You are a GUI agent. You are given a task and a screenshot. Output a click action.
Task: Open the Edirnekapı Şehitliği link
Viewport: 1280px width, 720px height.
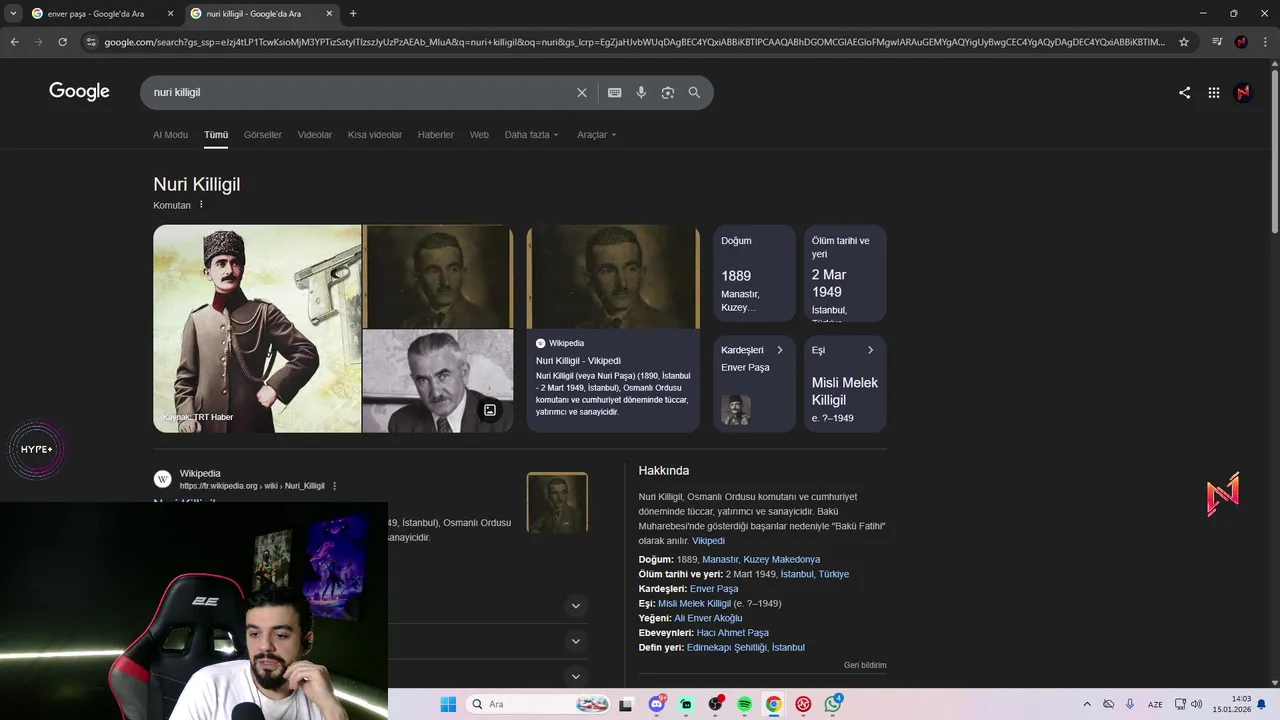(x=727, y=648)
